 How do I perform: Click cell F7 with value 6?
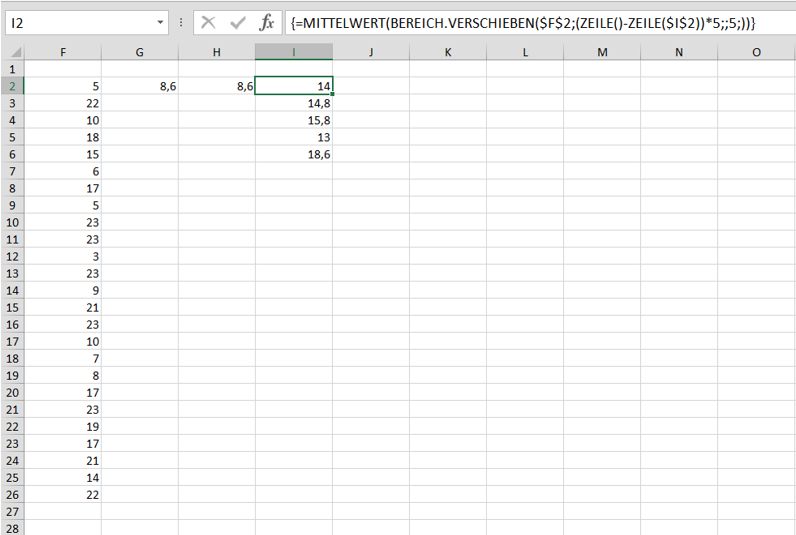point(63,172)
